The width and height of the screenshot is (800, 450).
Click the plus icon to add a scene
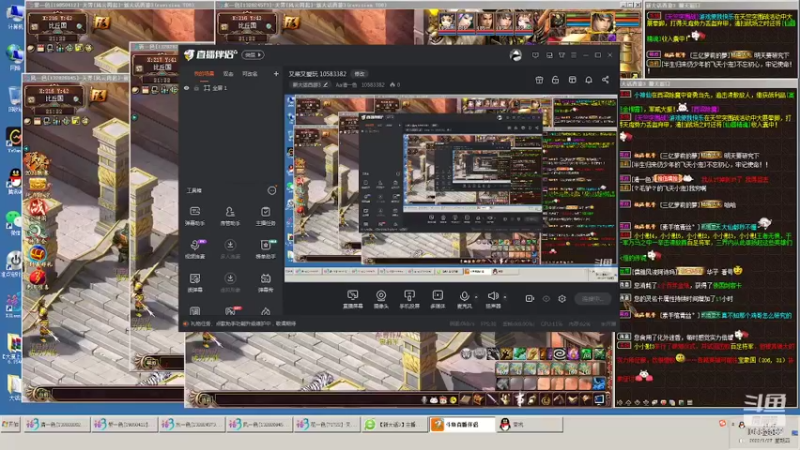click(276, 74)
